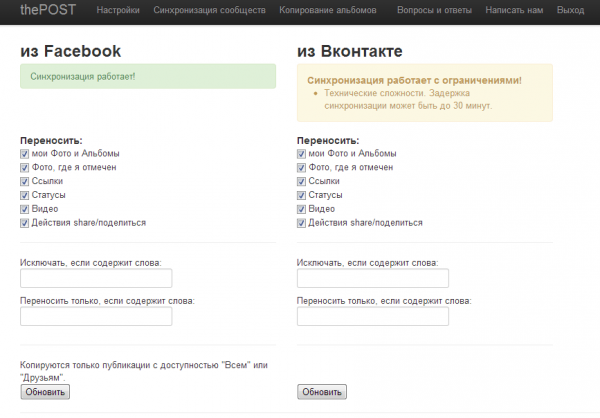
Task: Click Выход to log out
Action: 571,10
